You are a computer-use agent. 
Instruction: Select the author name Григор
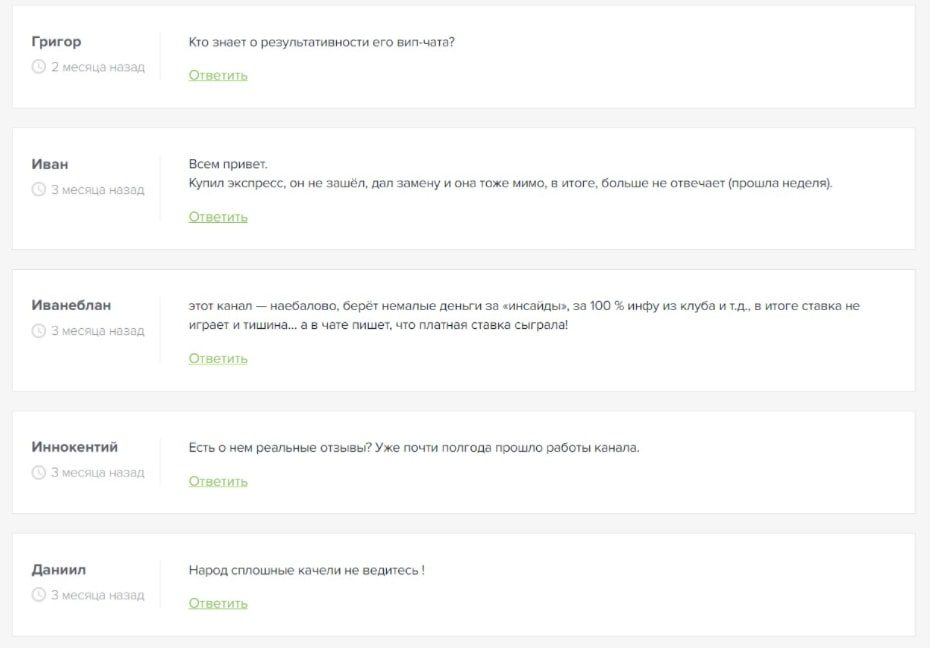[x=56, y=42]
